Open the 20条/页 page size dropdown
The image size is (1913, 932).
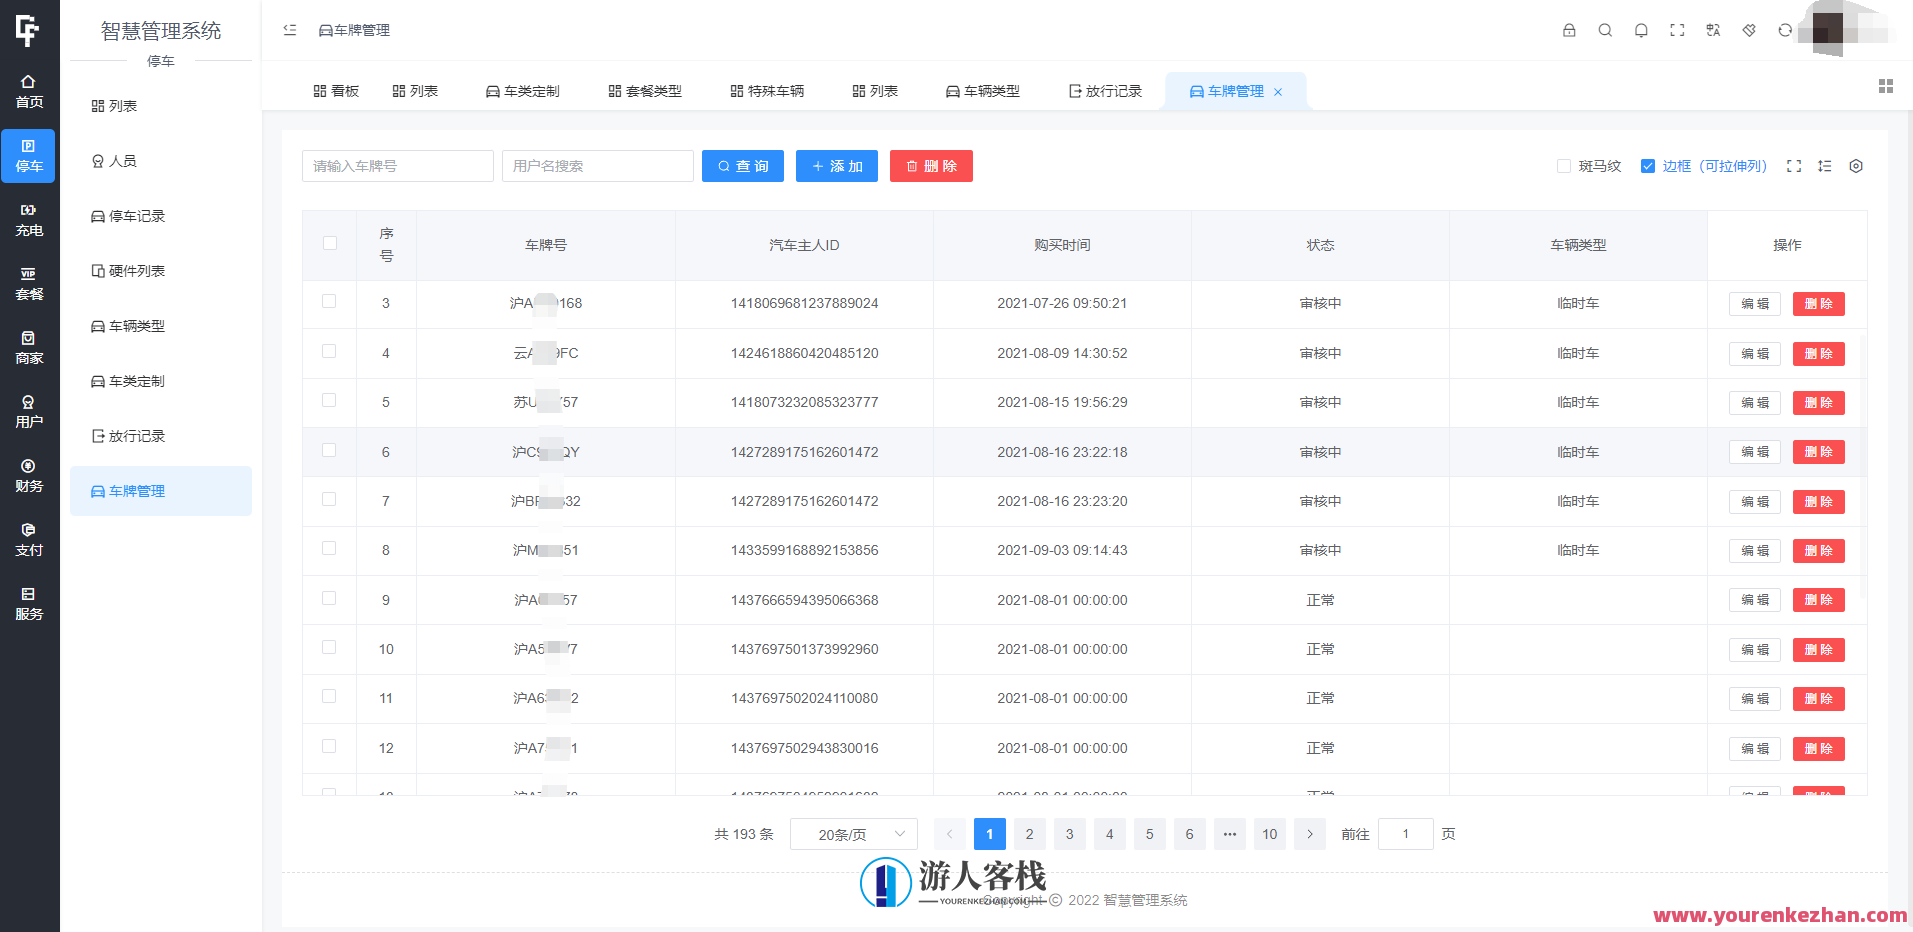click(x=852, y=833)
